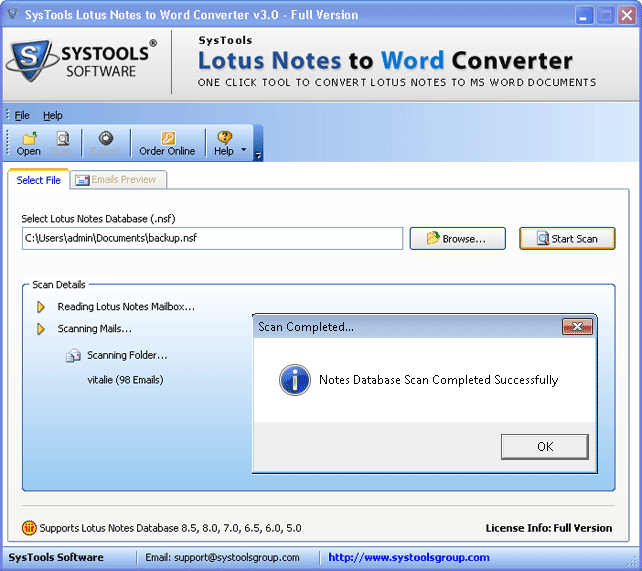
Task: Click the 'SysTools Software' status bar label
Action: [56, 557]
